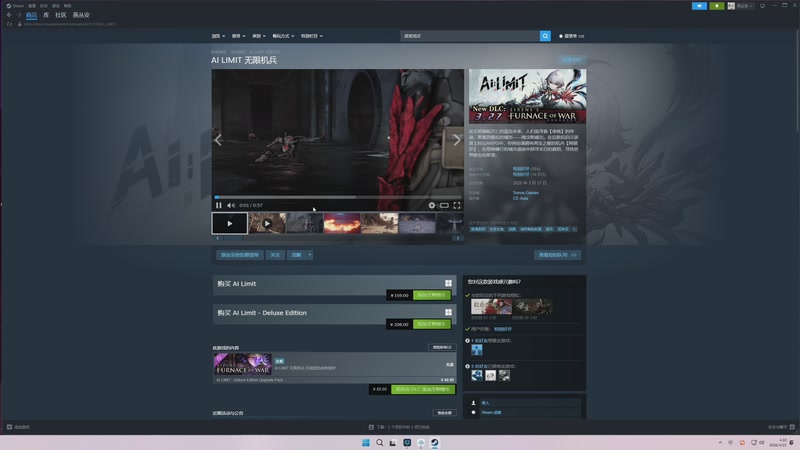The height and width of the screenshot is (450, 800).
Task: Click the store search input field
Action: coord(470,36)
